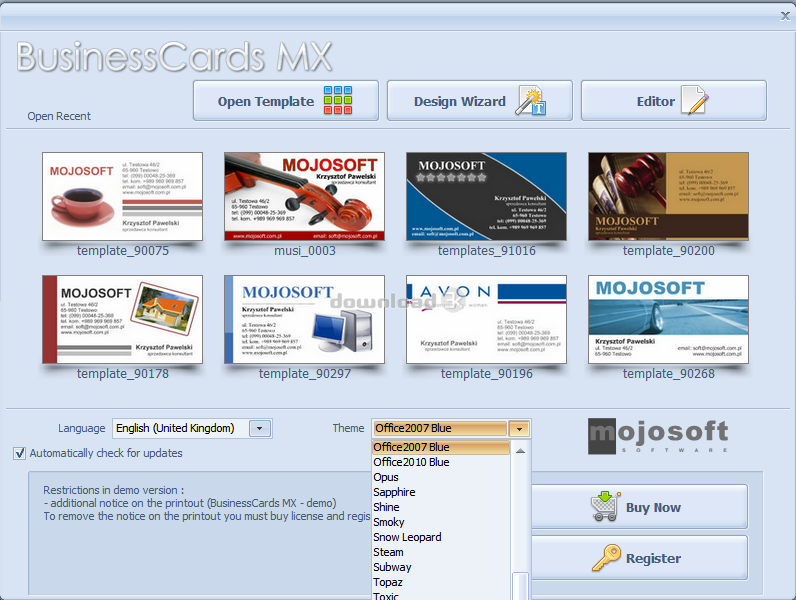796x600 pixels.
Task: Select the Snow Leopard theme
Action: coord(441,537)
